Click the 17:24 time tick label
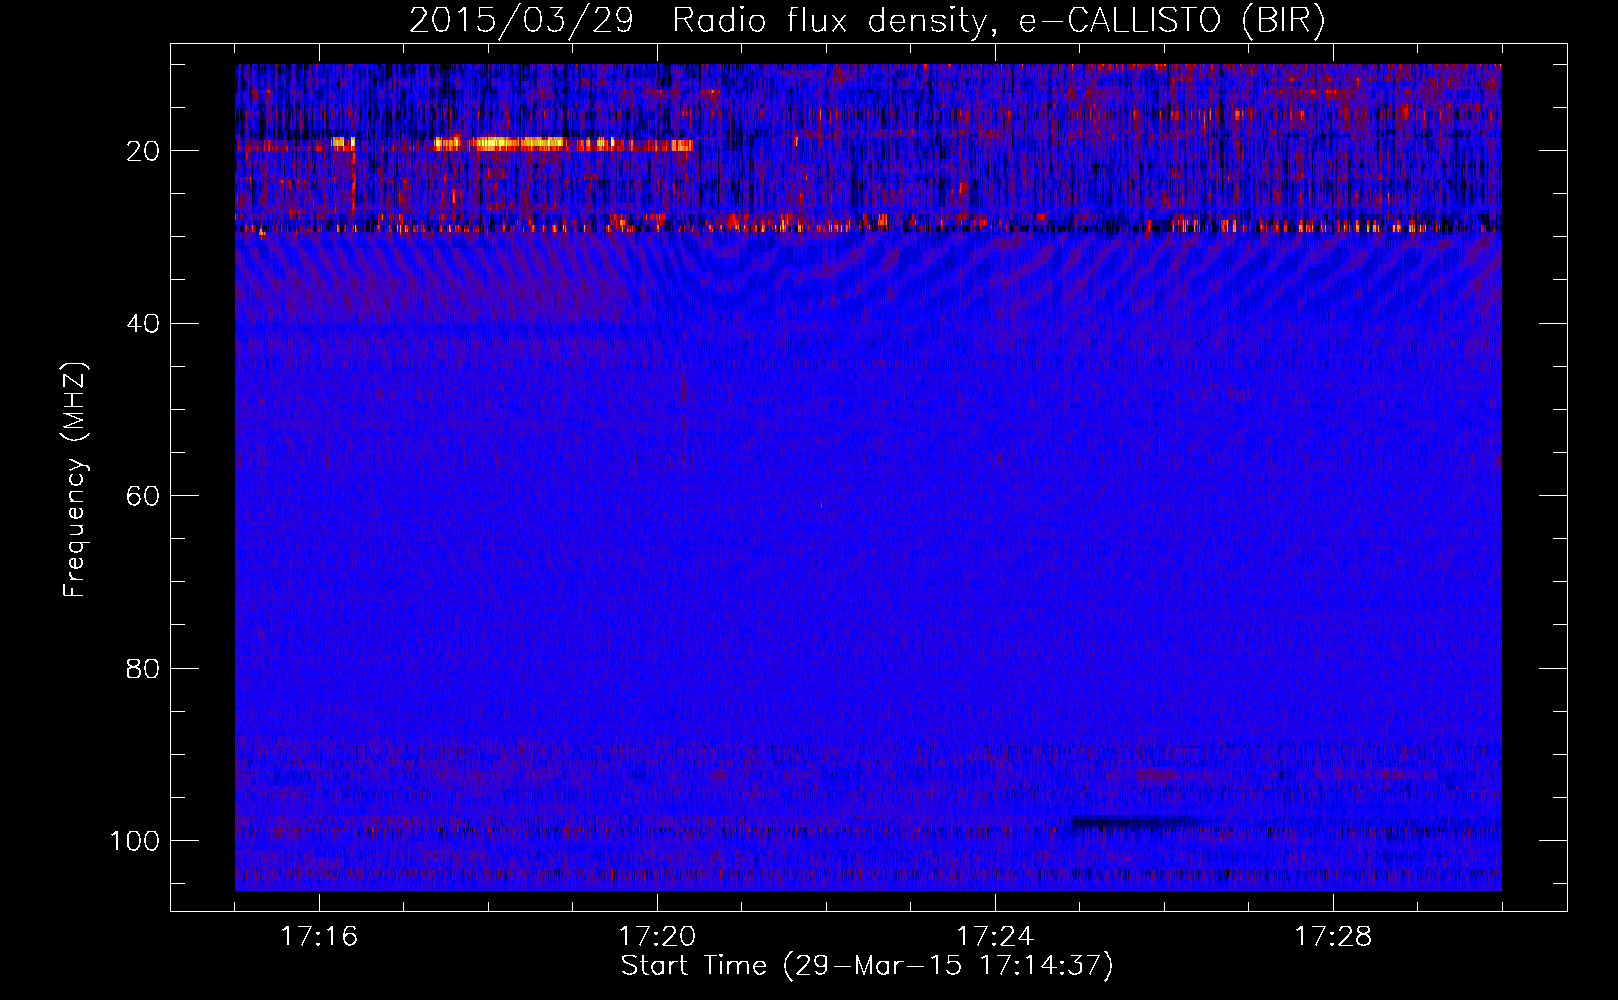The height and width of the screenshot is (1000, 1618). tap(995, 937)
